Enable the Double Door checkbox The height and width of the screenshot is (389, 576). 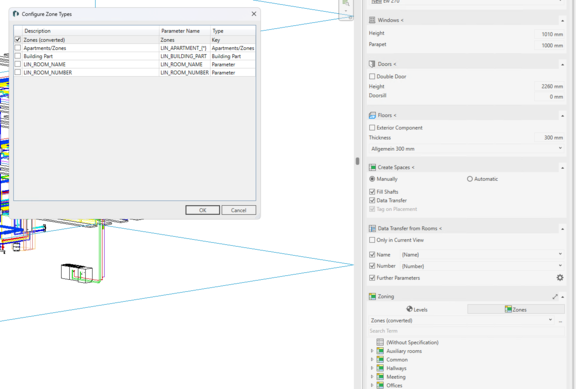372,76
